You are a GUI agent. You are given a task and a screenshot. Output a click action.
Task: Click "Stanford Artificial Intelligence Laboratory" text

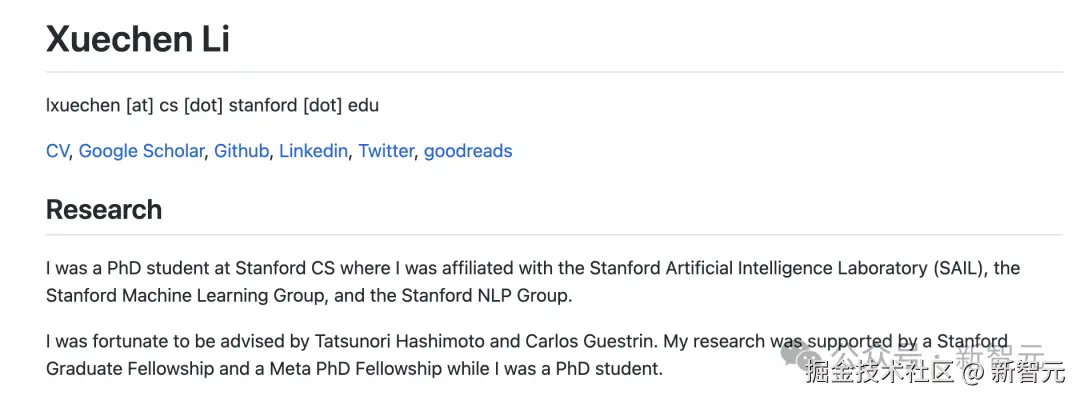coord(759,268)
